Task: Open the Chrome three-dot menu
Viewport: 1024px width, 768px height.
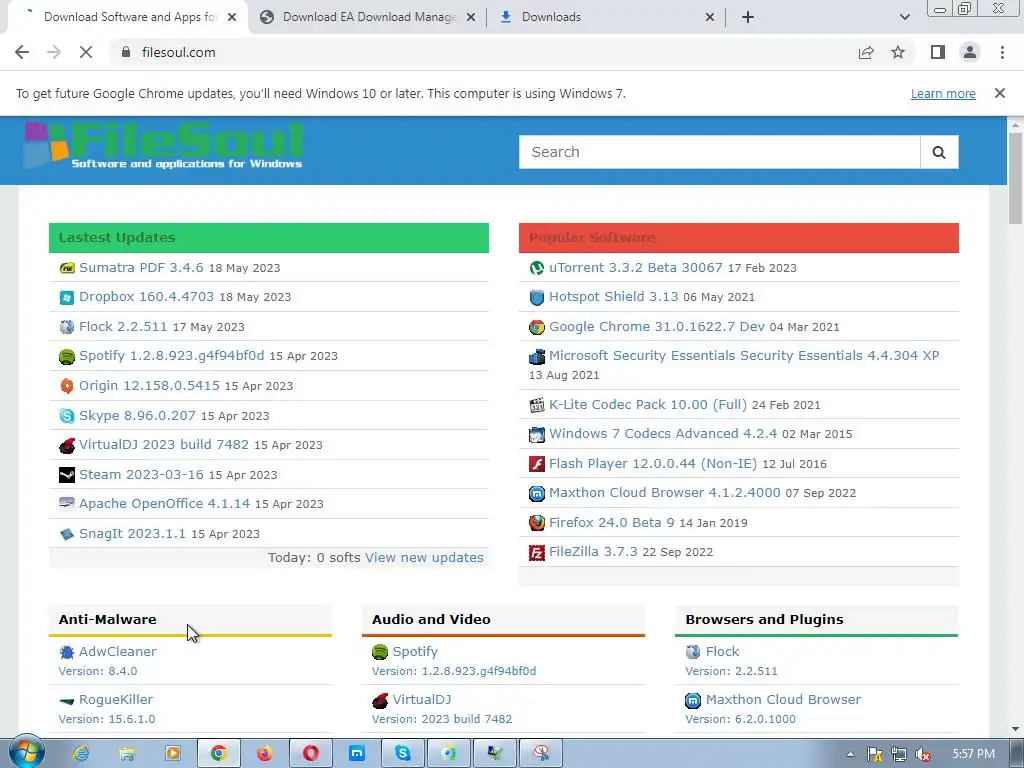Action: (1002, 52)
